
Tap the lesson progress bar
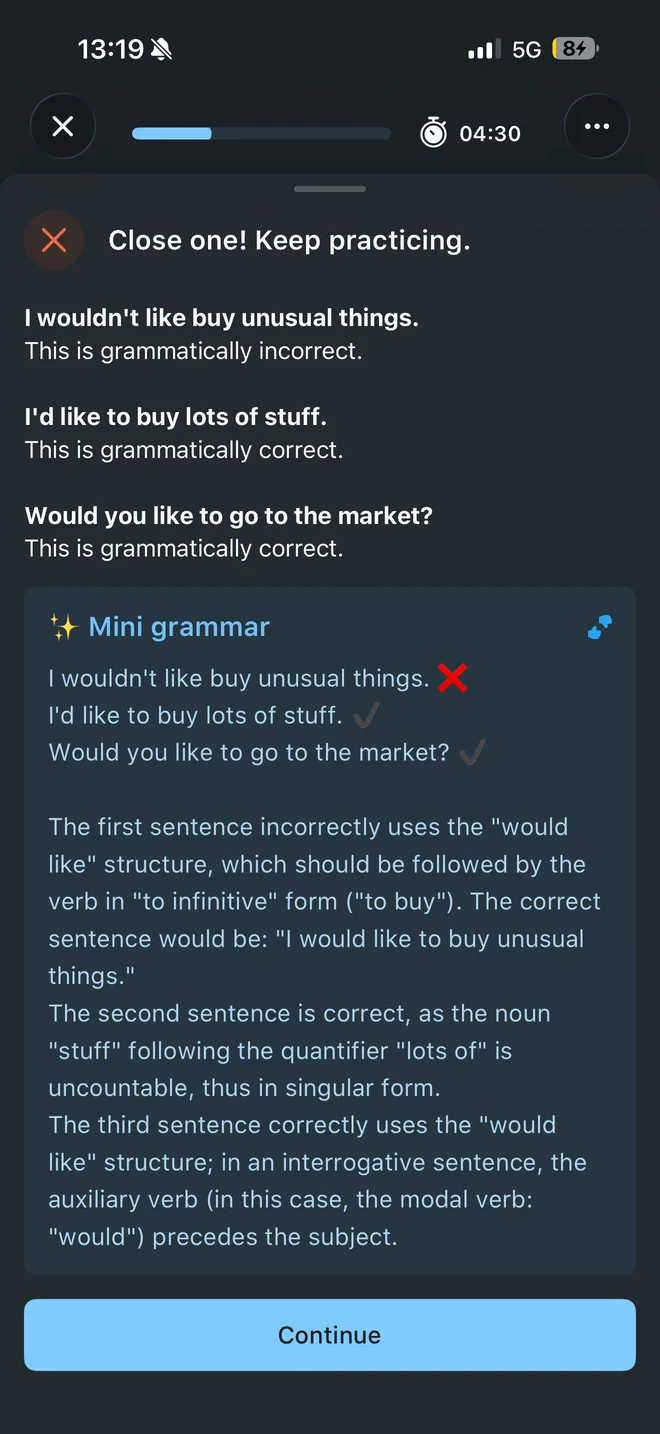[x=261, y=133]
